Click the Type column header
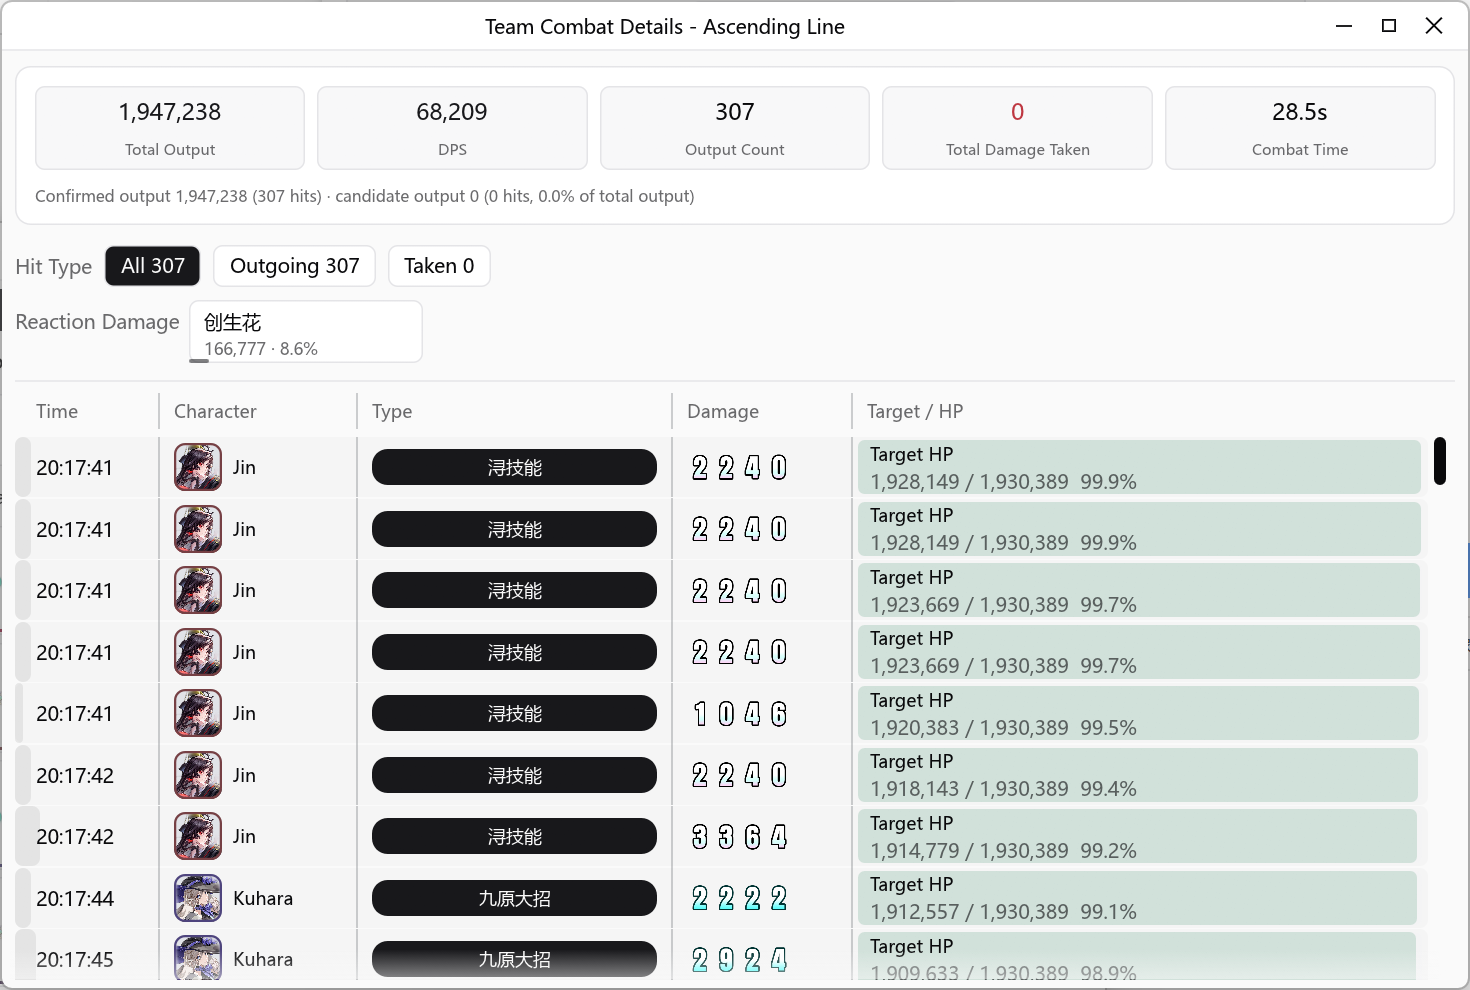This screenshot has height=990, width=1470. [x=392, y=411]
